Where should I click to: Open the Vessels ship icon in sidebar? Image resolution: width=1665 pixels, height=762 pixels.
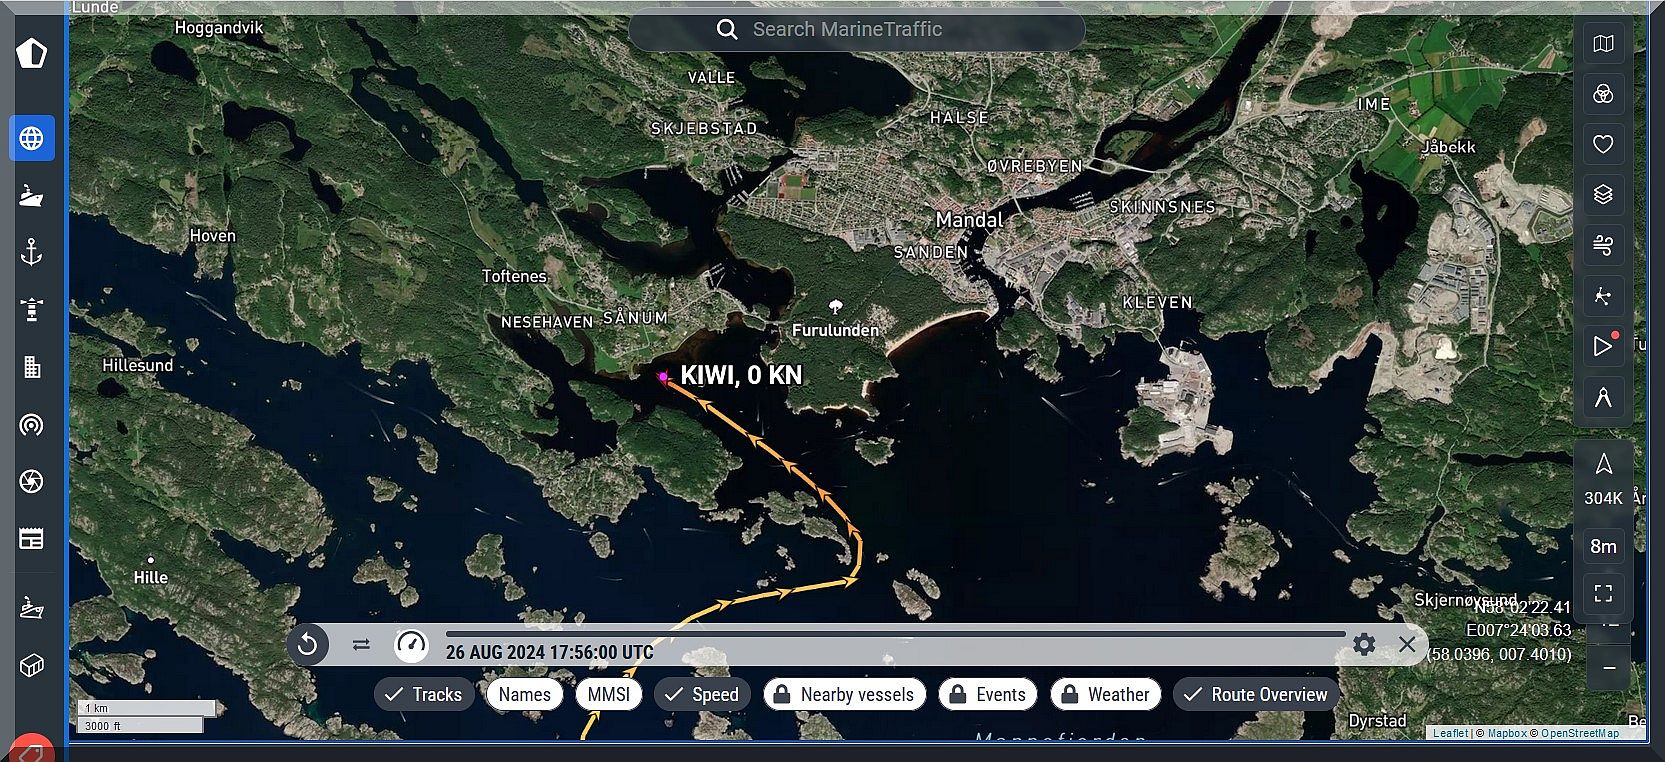[x=32, y=195]
